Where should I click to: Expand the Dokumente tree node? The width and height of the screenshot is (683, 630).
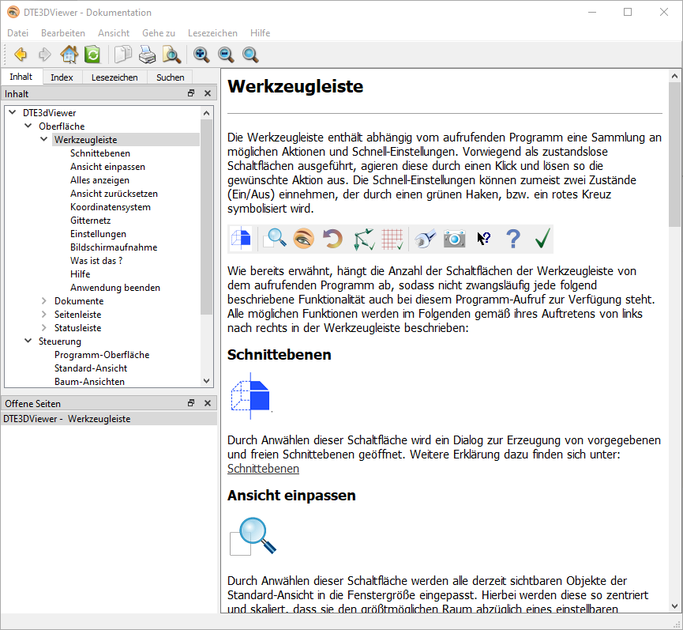[44, 301]
